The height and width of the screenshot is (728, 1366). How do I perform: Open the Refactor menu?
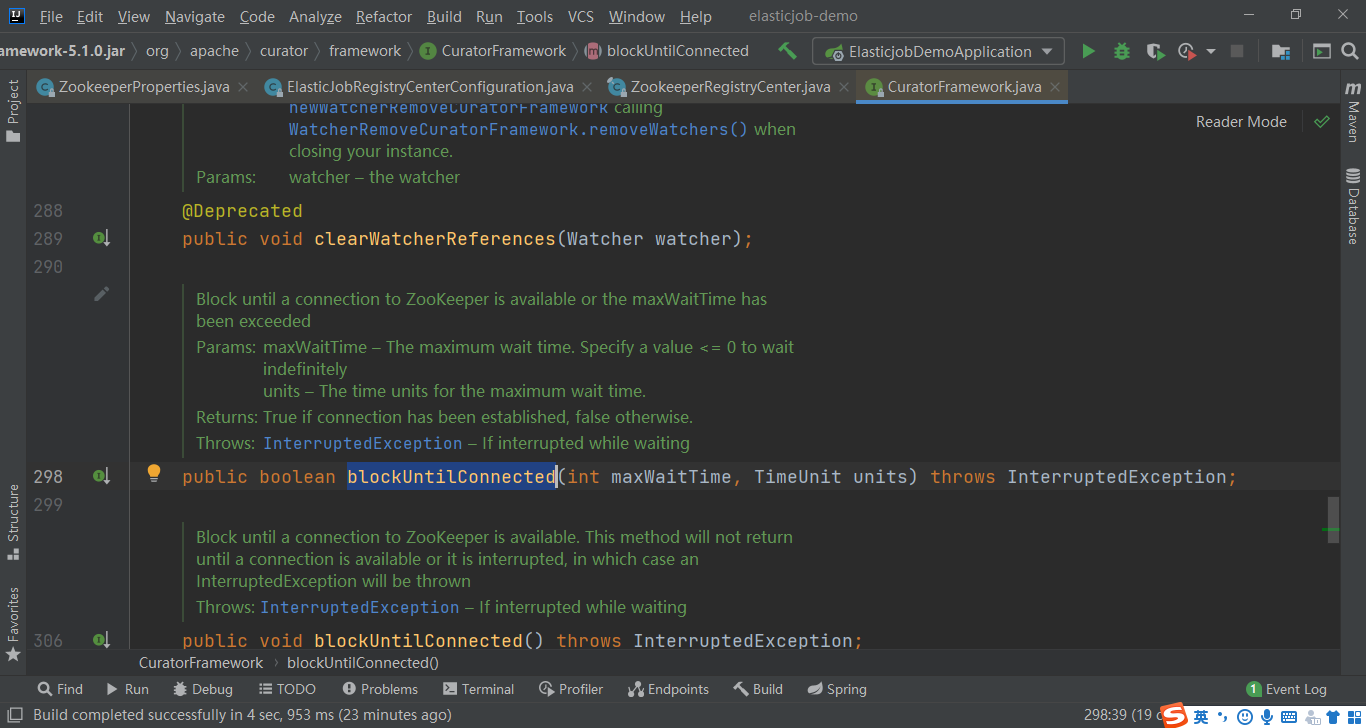point(384,16)
